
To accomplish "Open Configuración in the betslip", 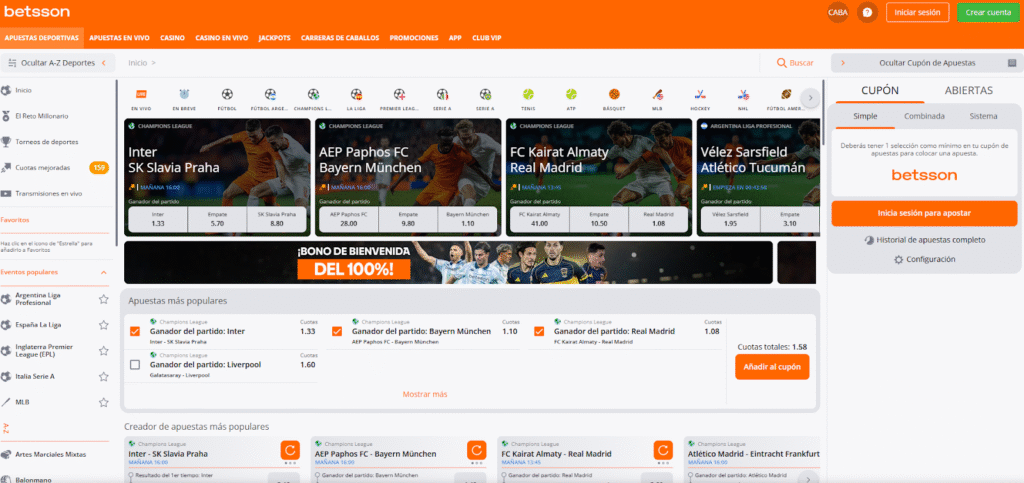I will (x=924, y=259).
